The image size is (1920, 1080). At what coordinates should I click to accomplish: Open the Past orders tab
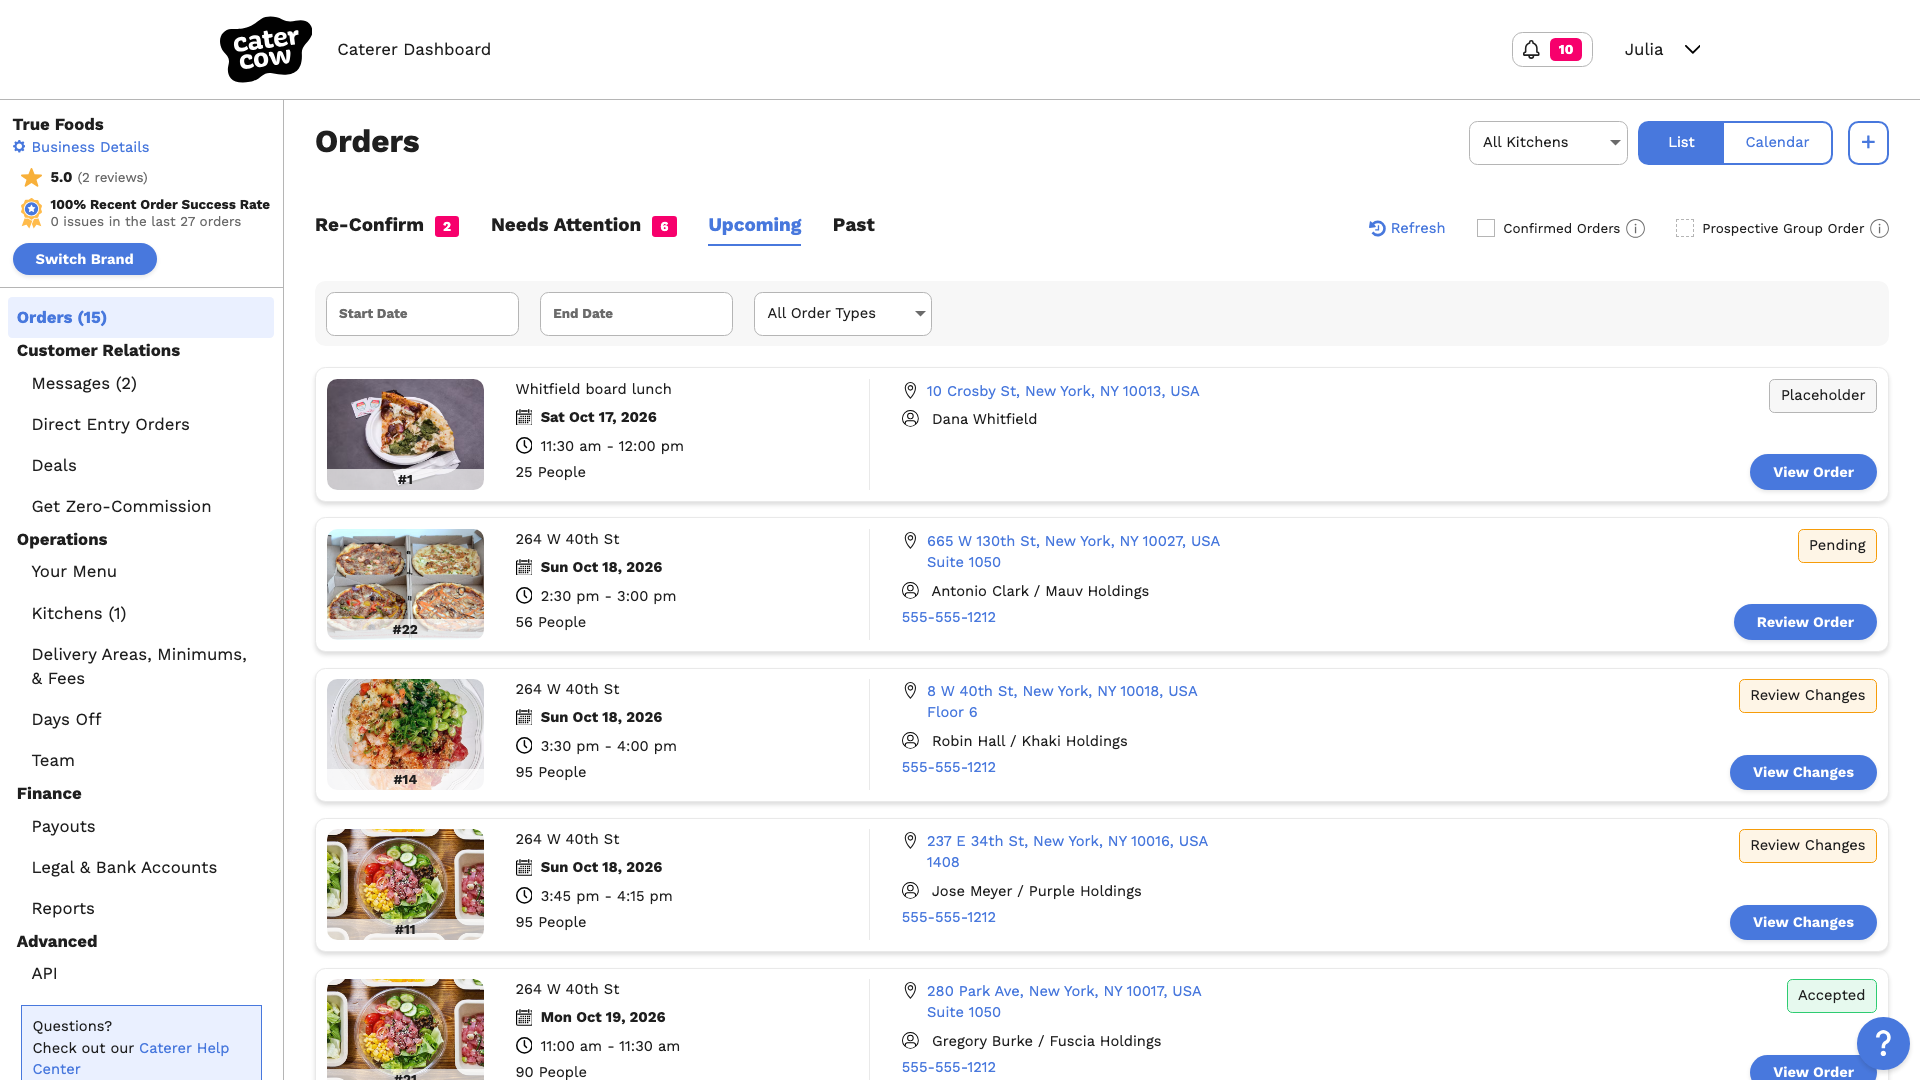854,225
